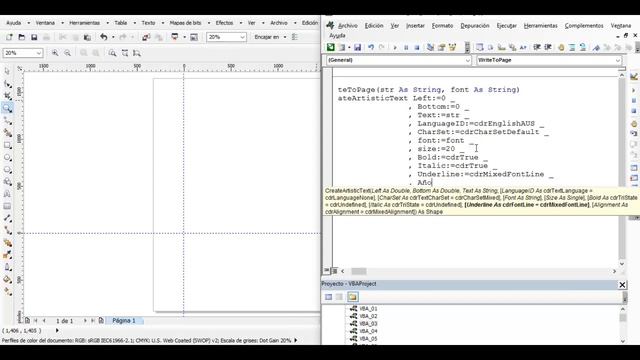Select the Polygon tool in CorelDRAW toolbox
The height and width of the screenshot is (360, 640).
point(7,169)
